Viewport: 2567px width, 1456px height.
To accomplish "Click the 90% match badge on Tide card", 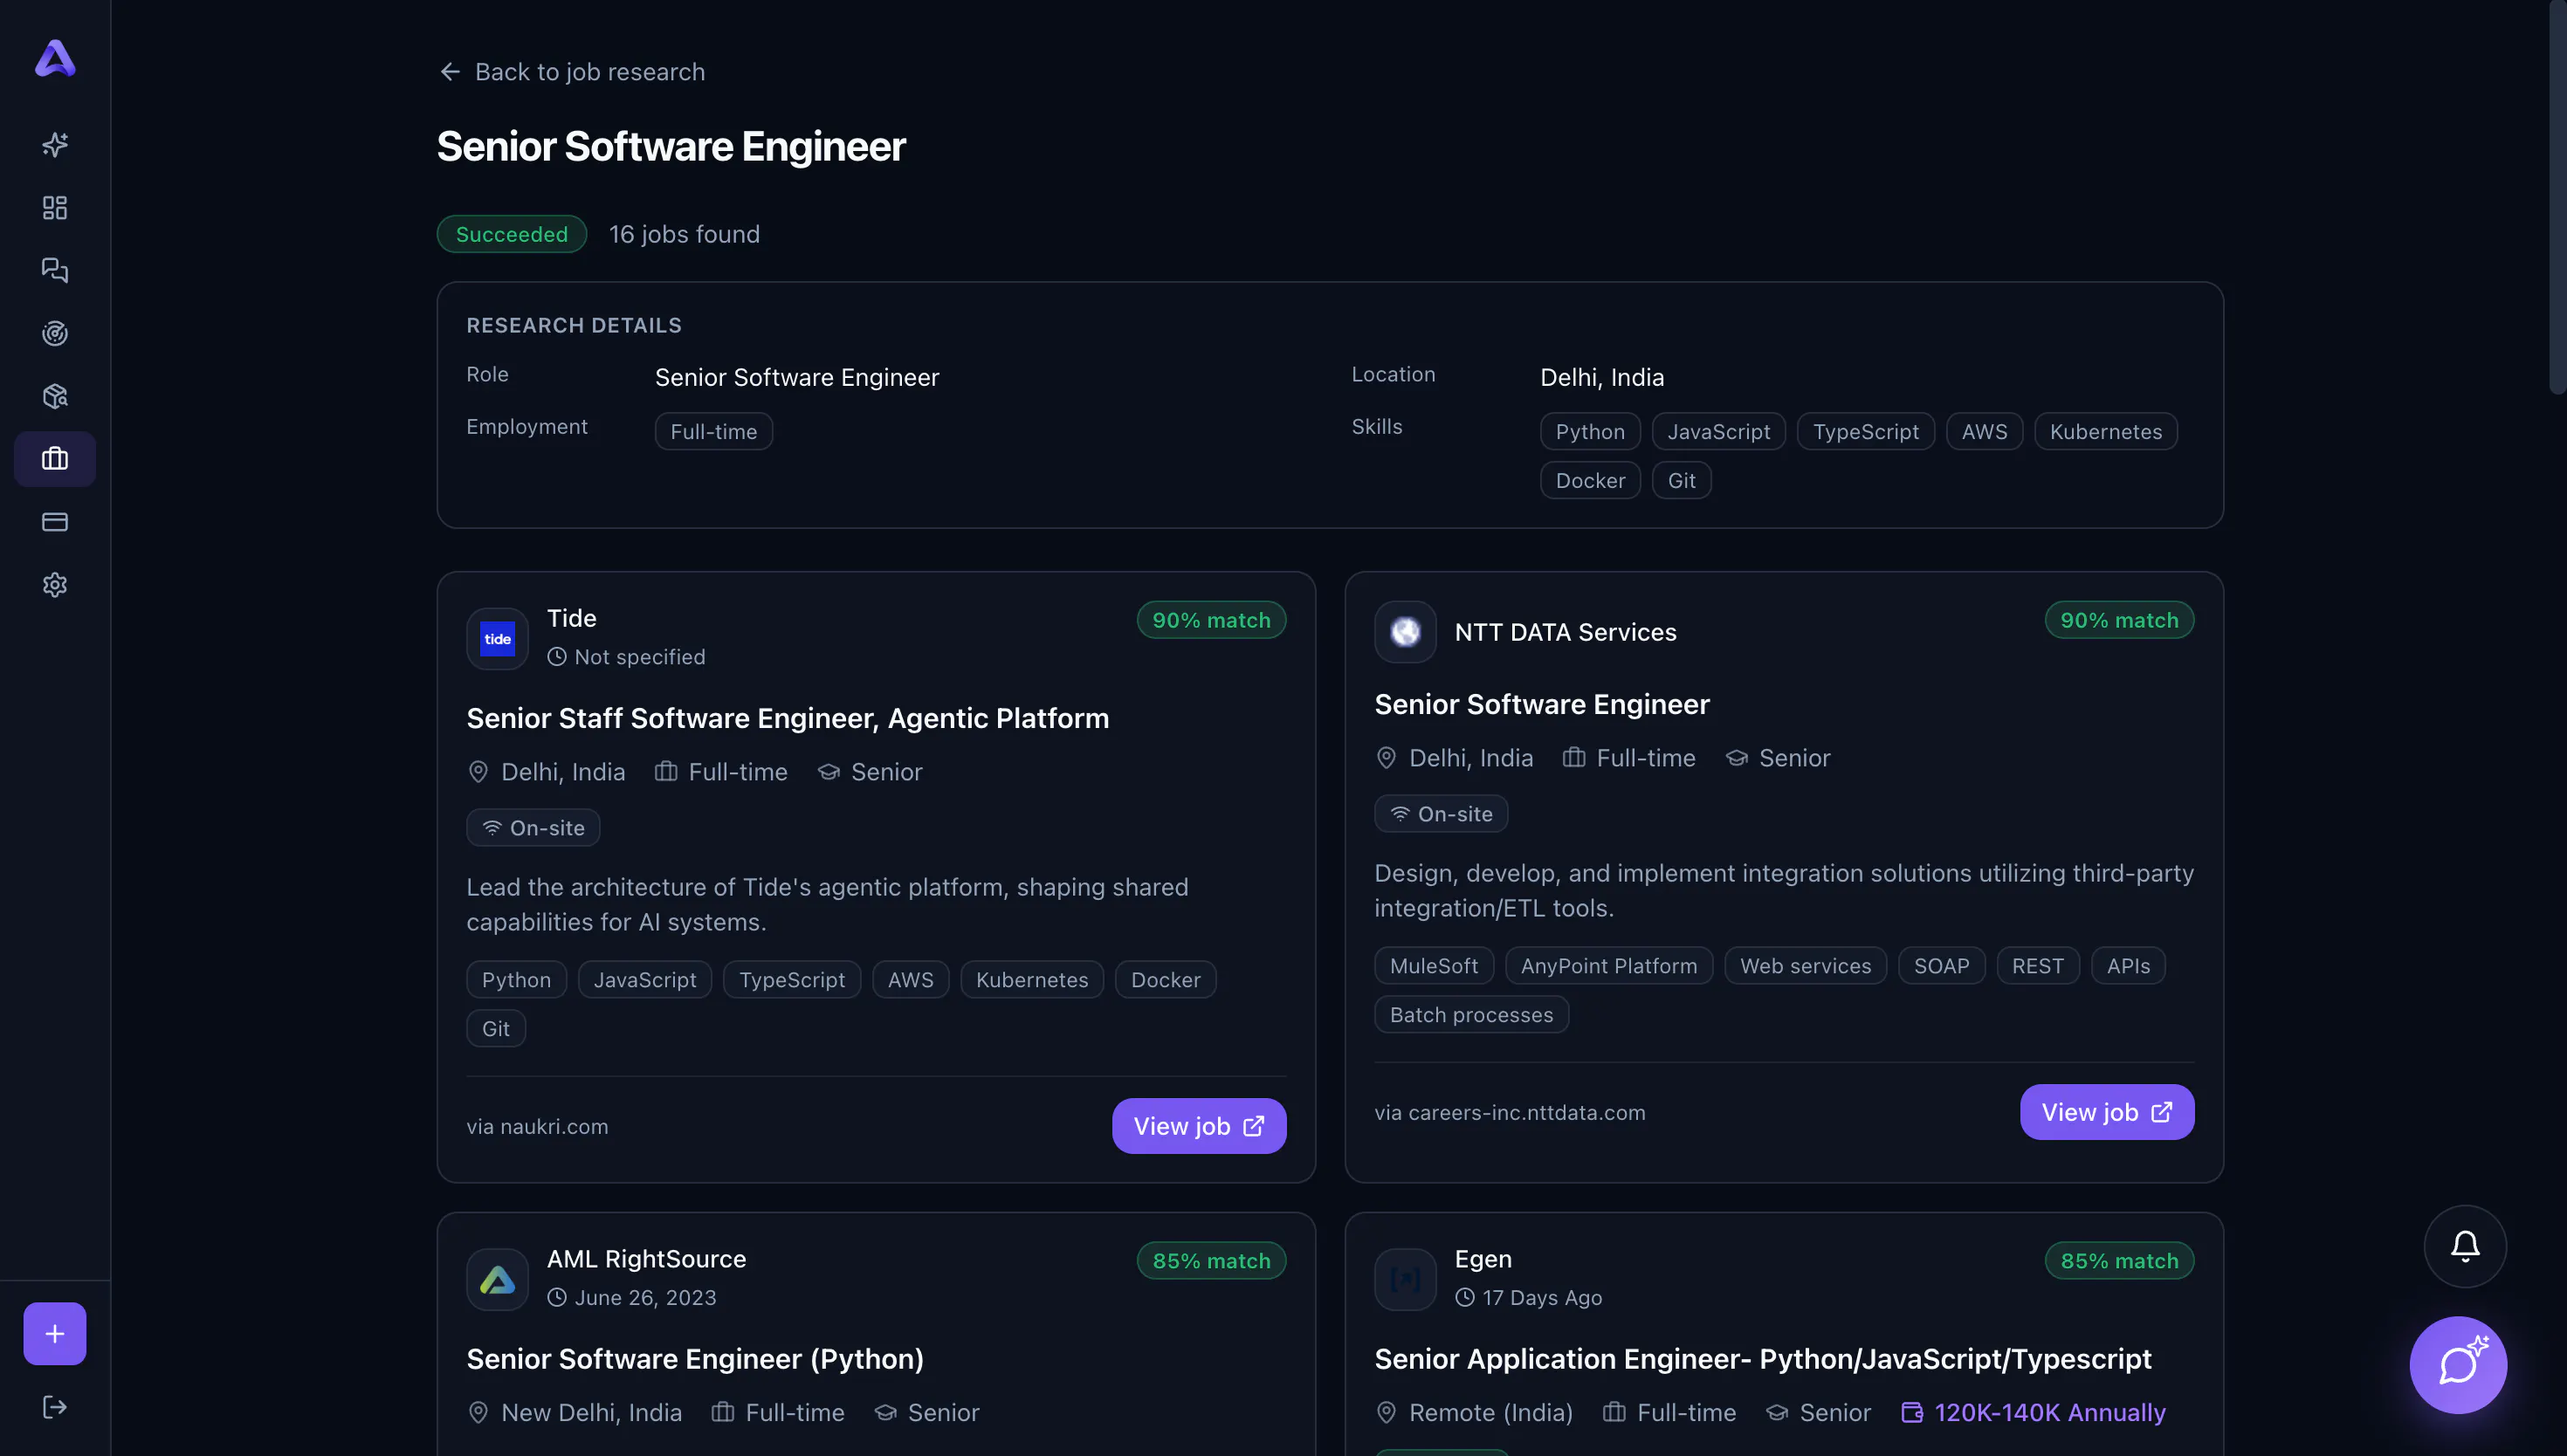I will click(x=1211, y=620).
